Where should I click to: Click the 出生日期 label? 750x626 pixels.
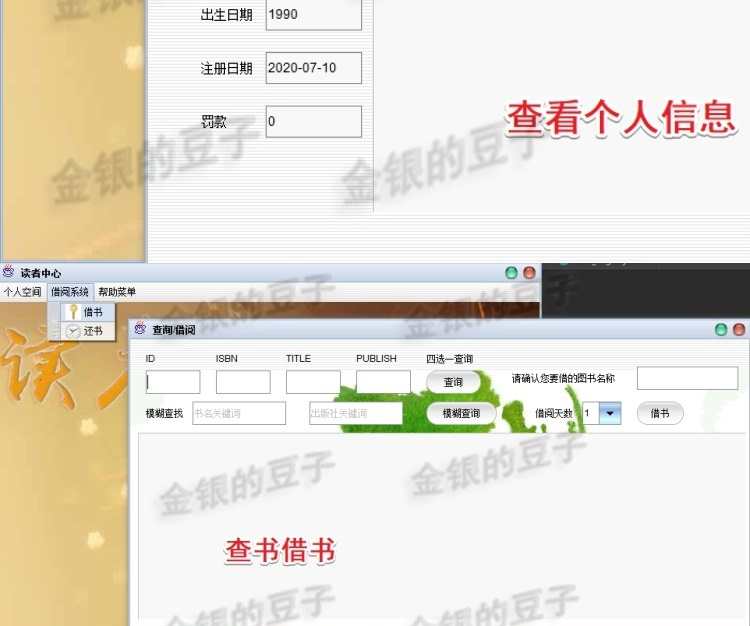coord(226,15)
